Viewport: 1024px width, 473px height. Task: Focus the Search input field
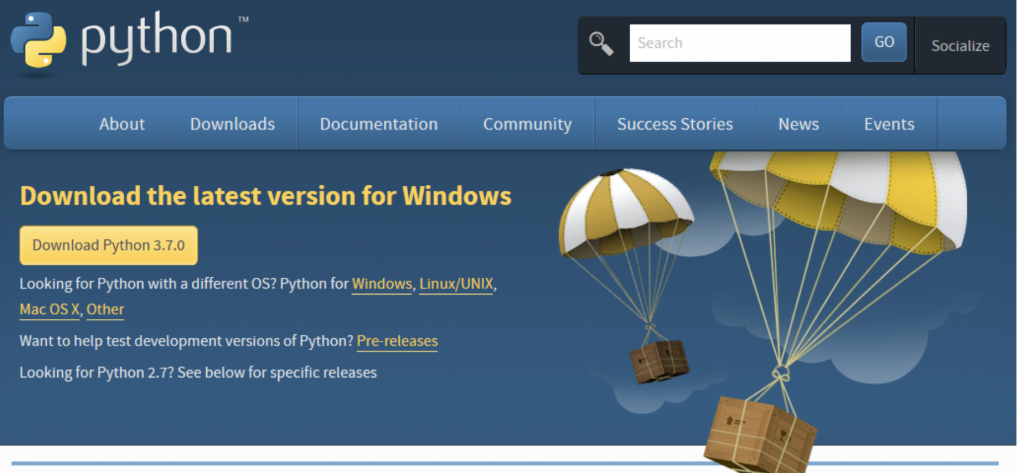740,43
